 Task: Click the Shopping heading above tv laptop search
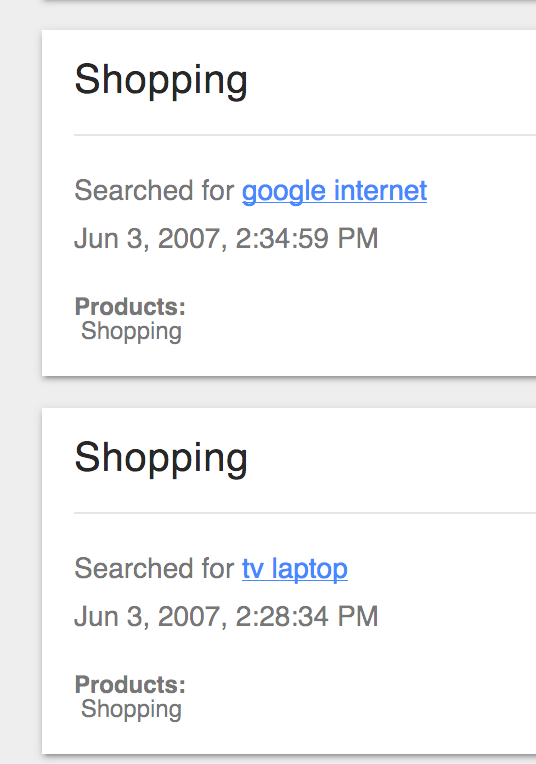tap(161, 458)
